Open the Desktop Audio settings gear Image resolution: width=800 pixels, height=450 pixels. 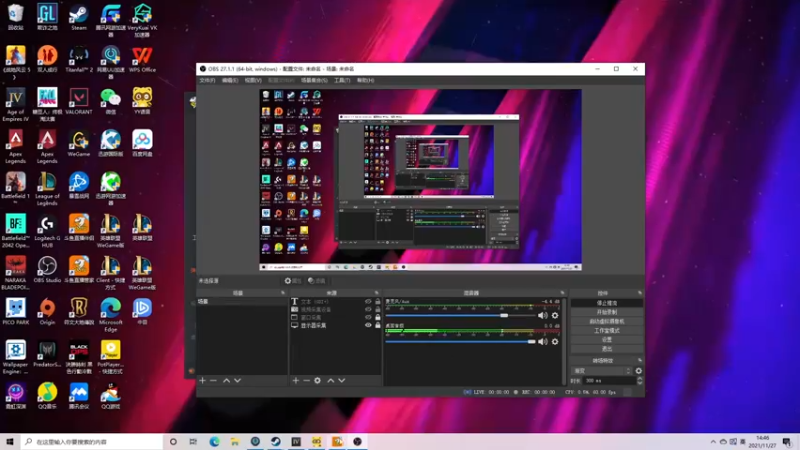point(555,341)
